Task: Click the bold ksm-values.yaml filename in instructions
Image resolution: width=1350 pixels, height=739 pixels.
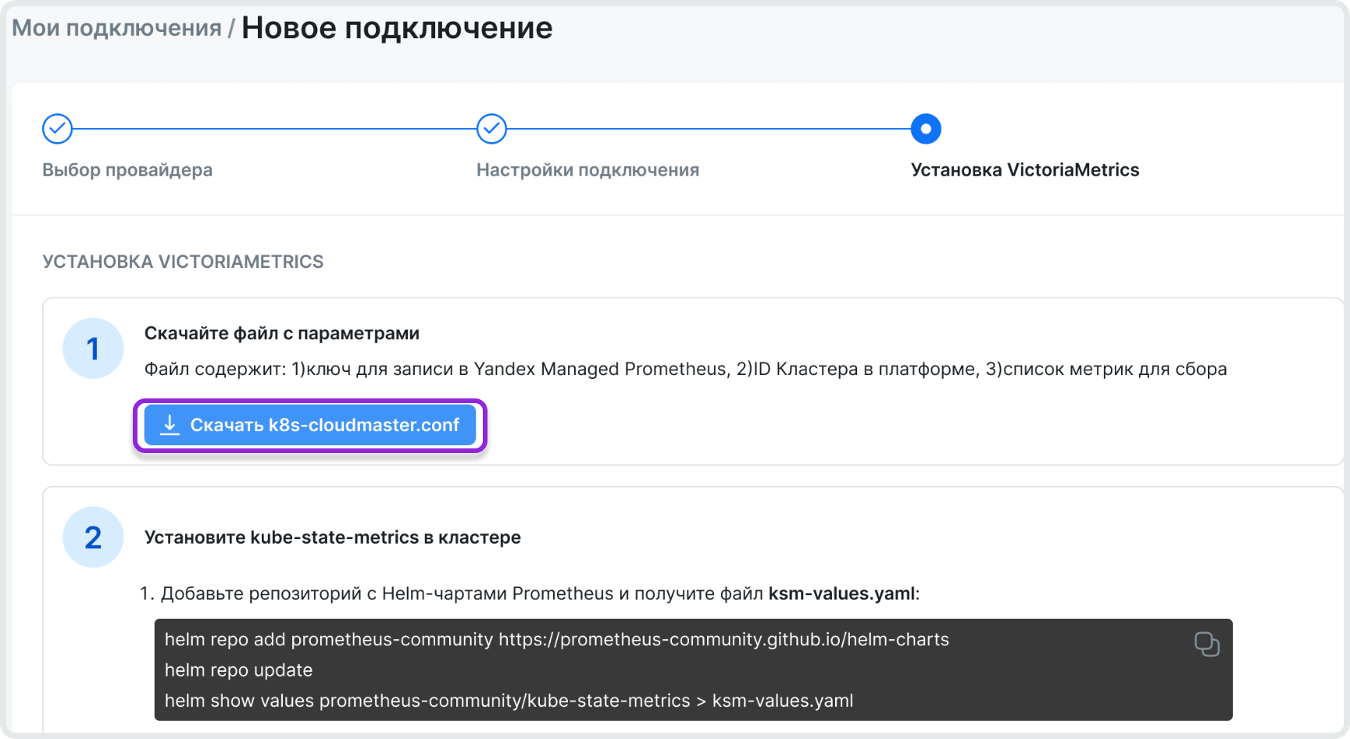Action: tap(841, 594)
